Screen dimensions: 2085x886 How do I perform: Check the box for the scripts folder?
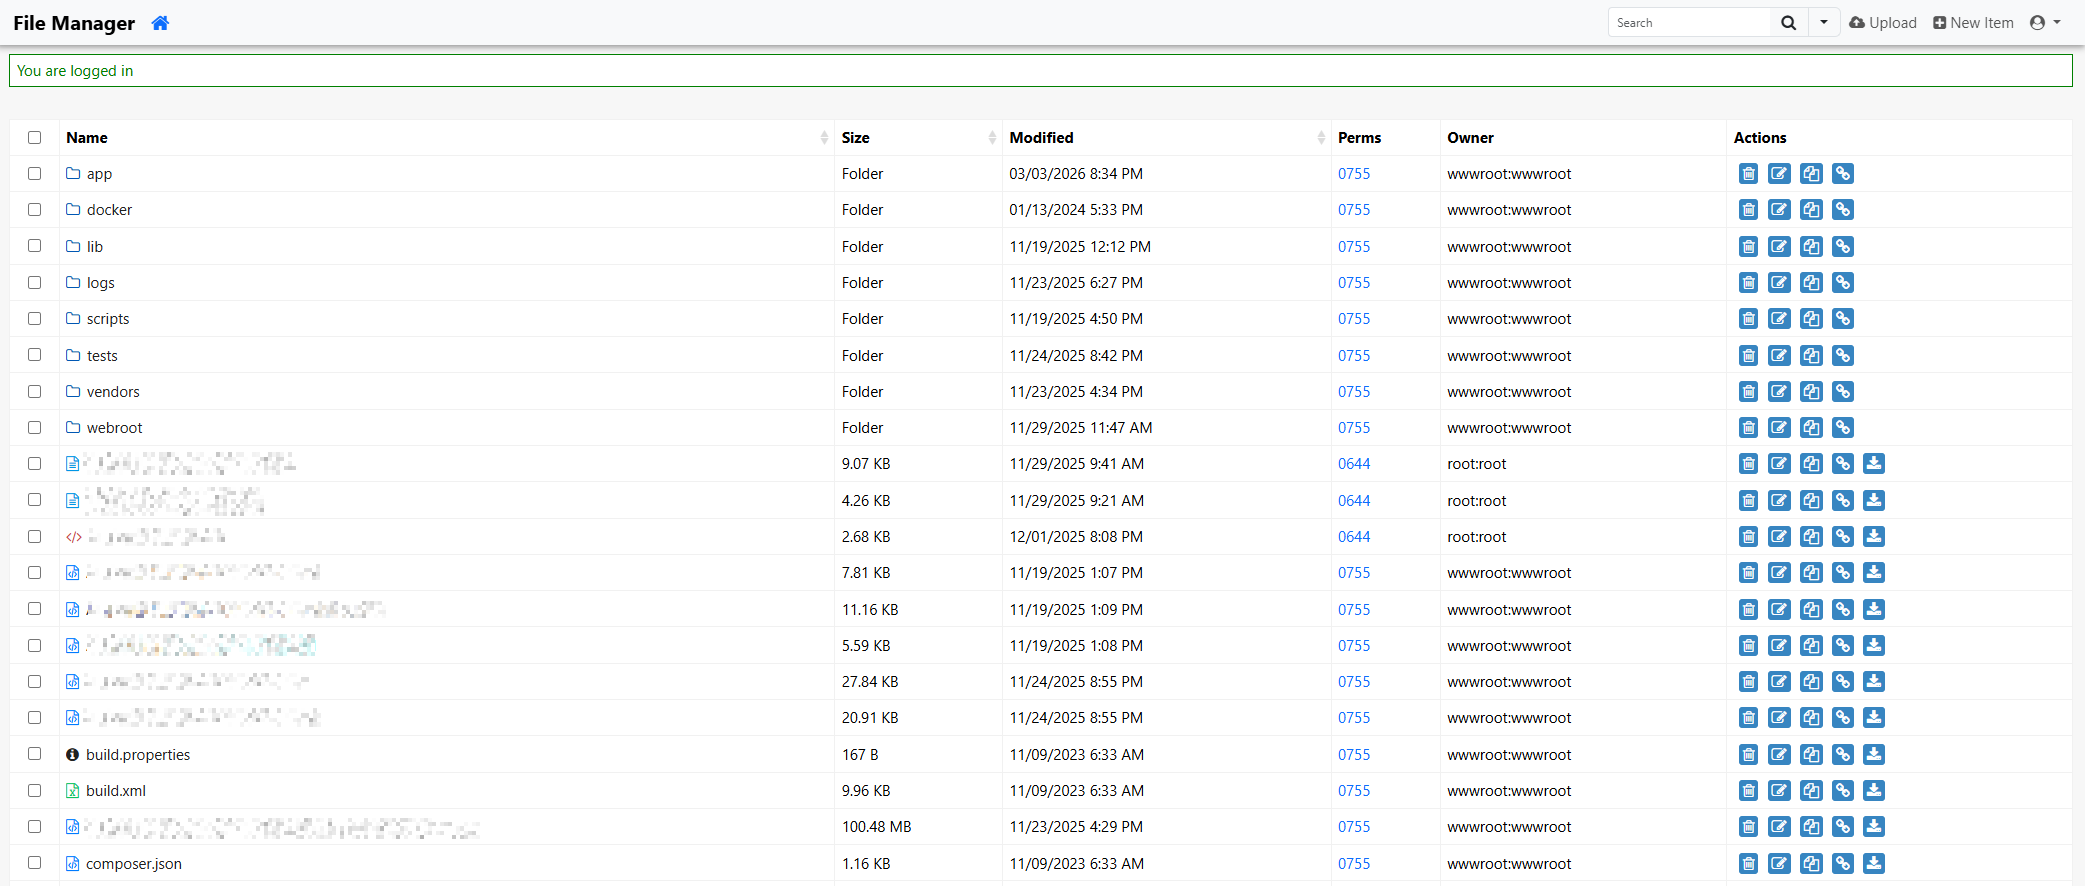(35, 319)
